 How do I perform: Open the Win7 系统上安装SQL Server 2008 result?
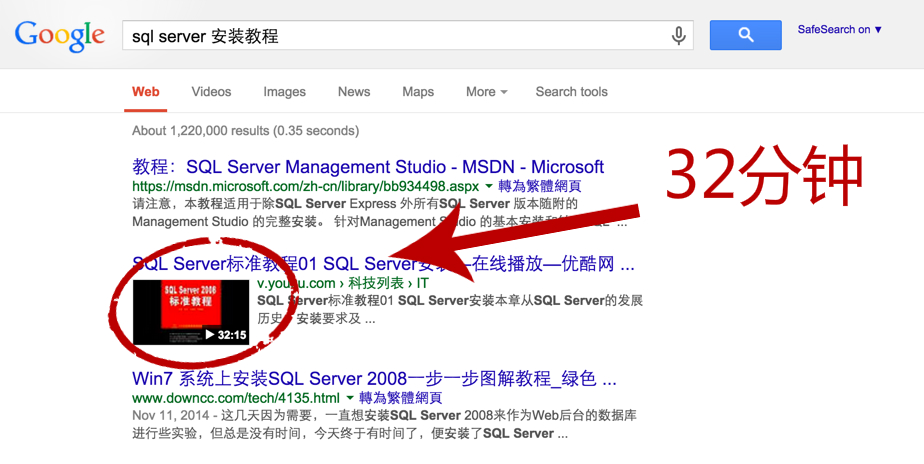[374, 379]
